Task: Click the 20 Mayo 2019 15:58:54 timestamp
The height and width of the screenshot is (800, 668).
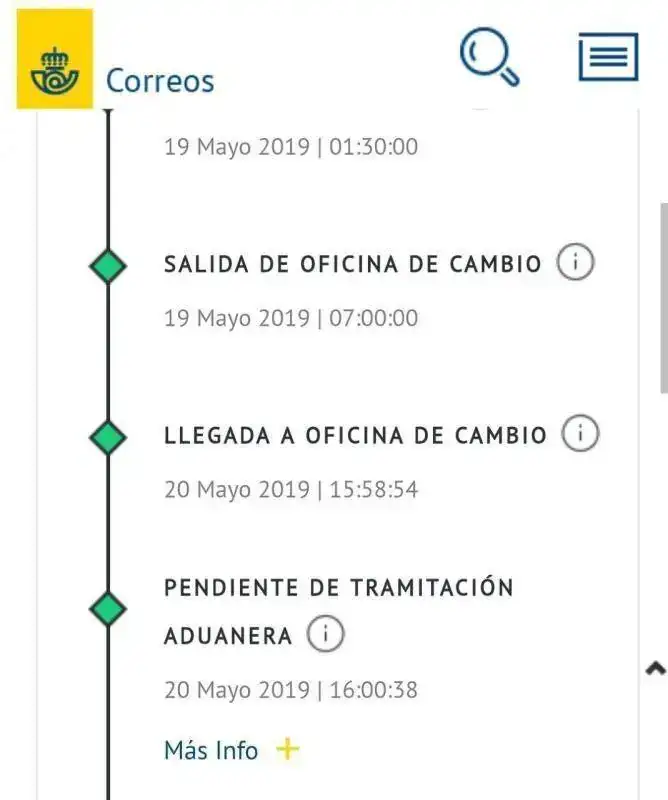Action: point(291,489)
